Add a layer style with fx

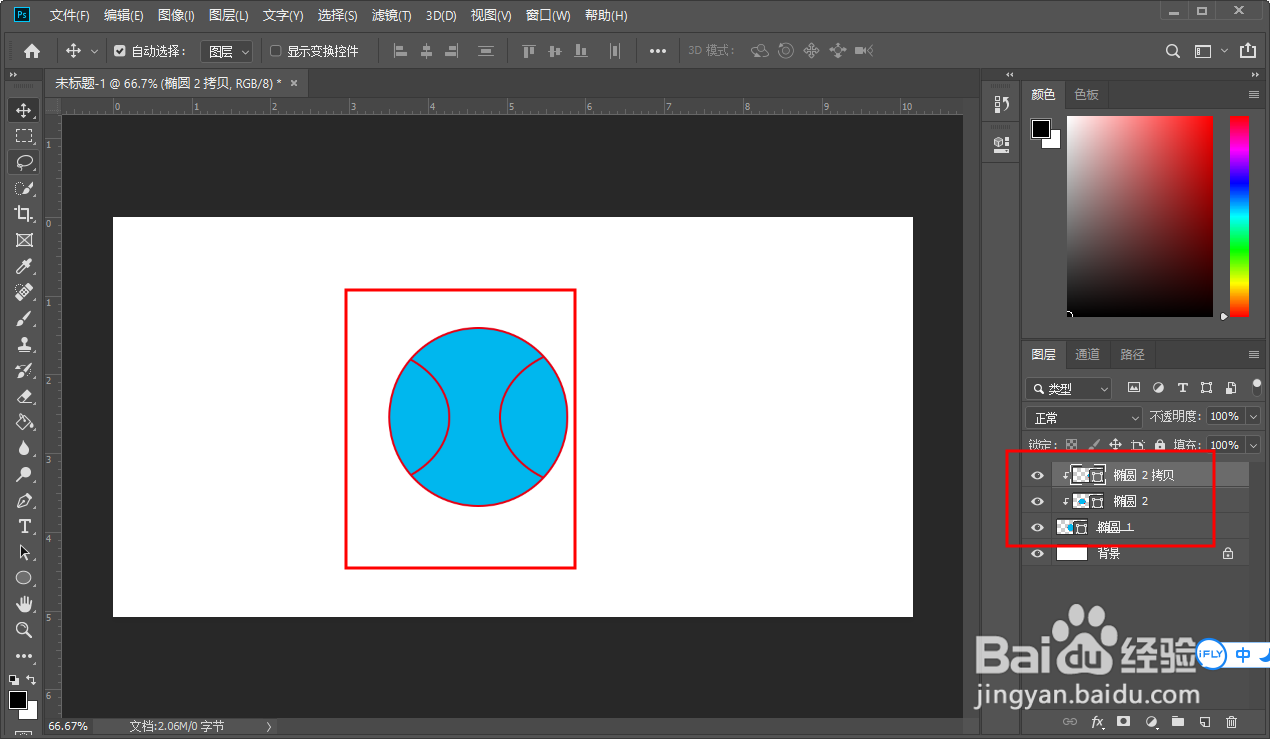1097,721
